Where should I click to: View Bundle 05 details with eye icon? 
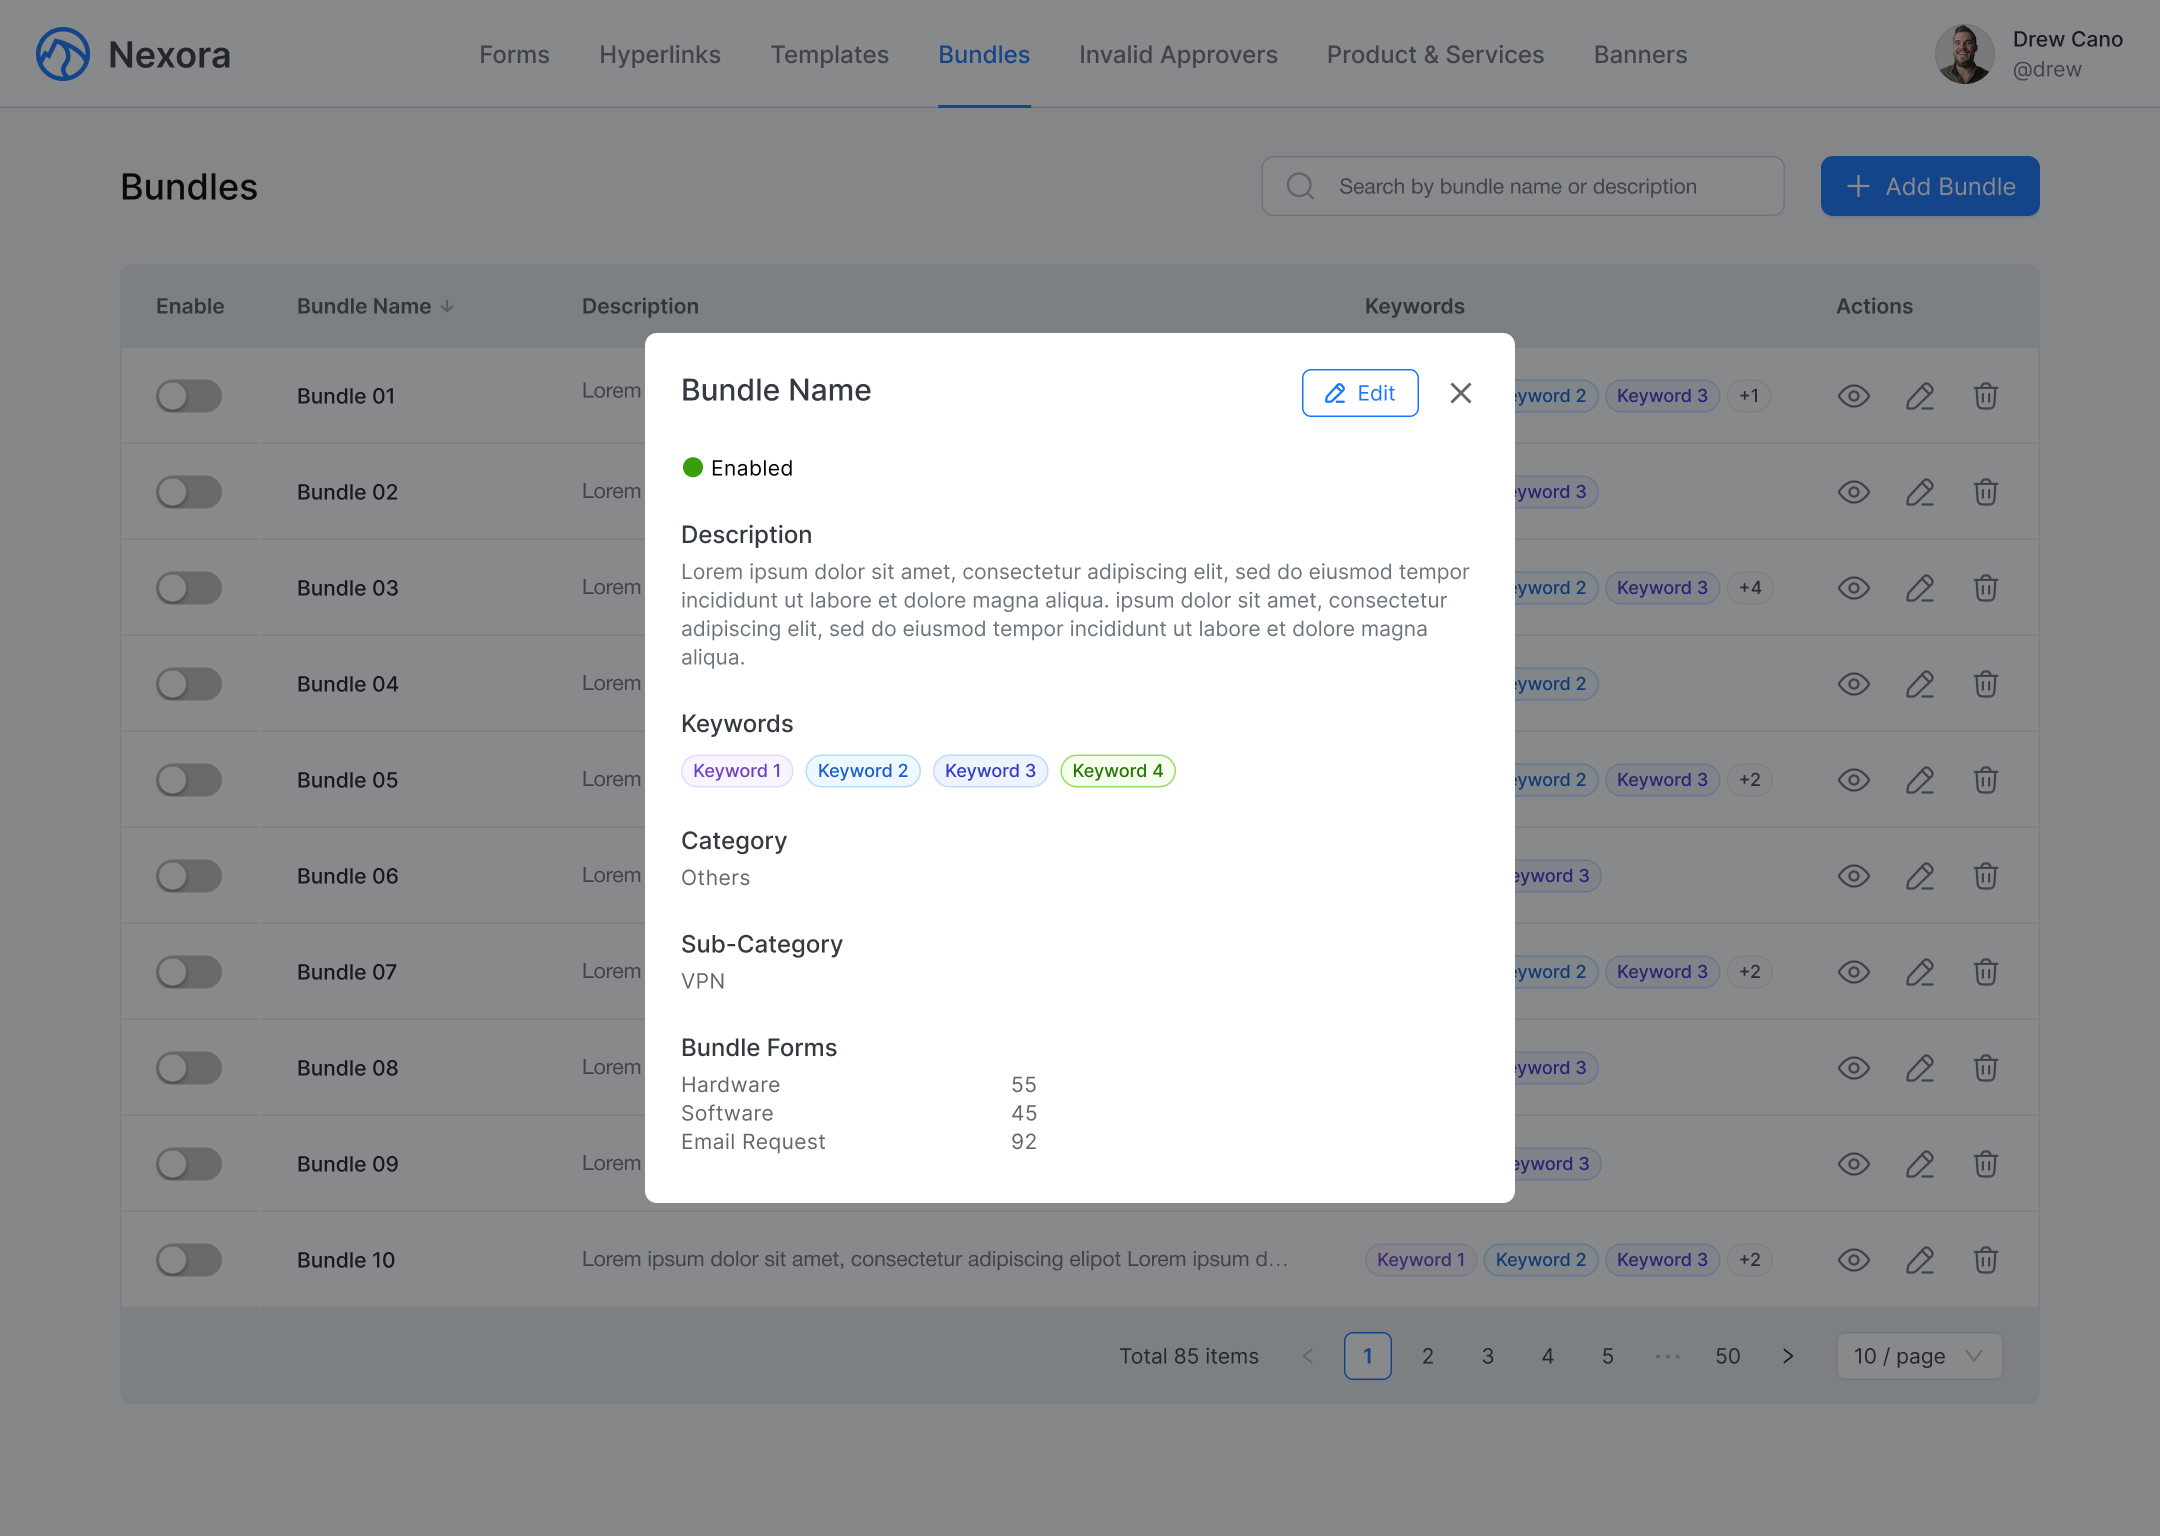coord(1853,780)
